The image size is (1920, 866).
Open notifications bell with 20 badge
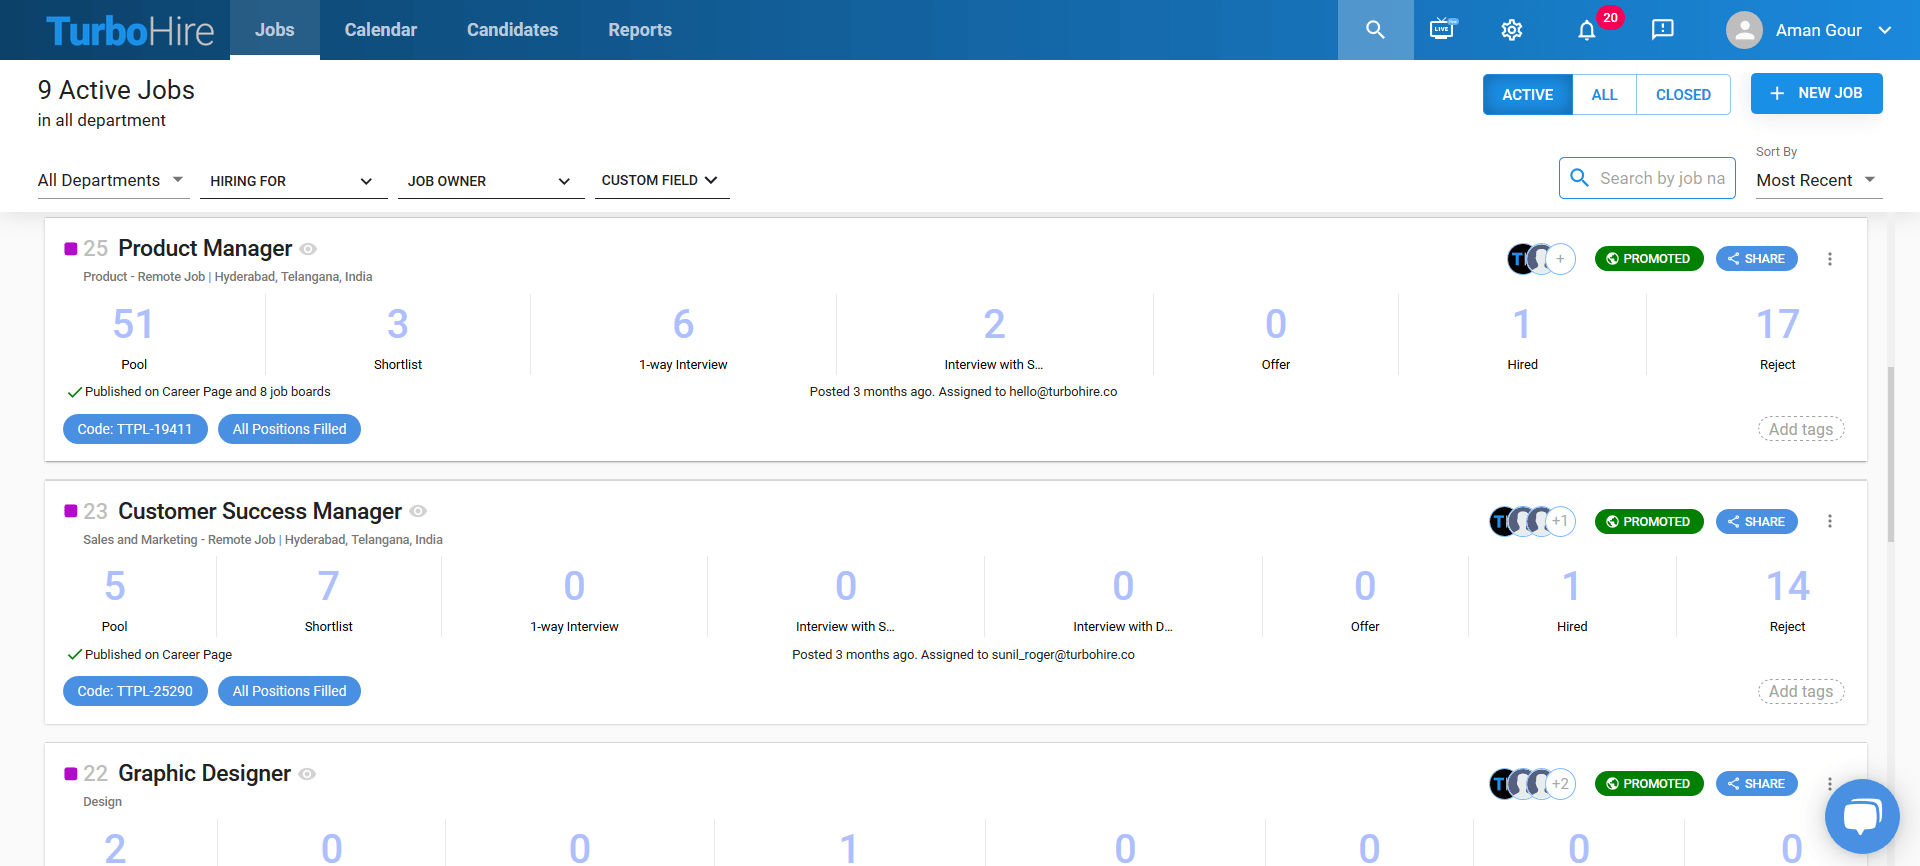[1587, 30]
